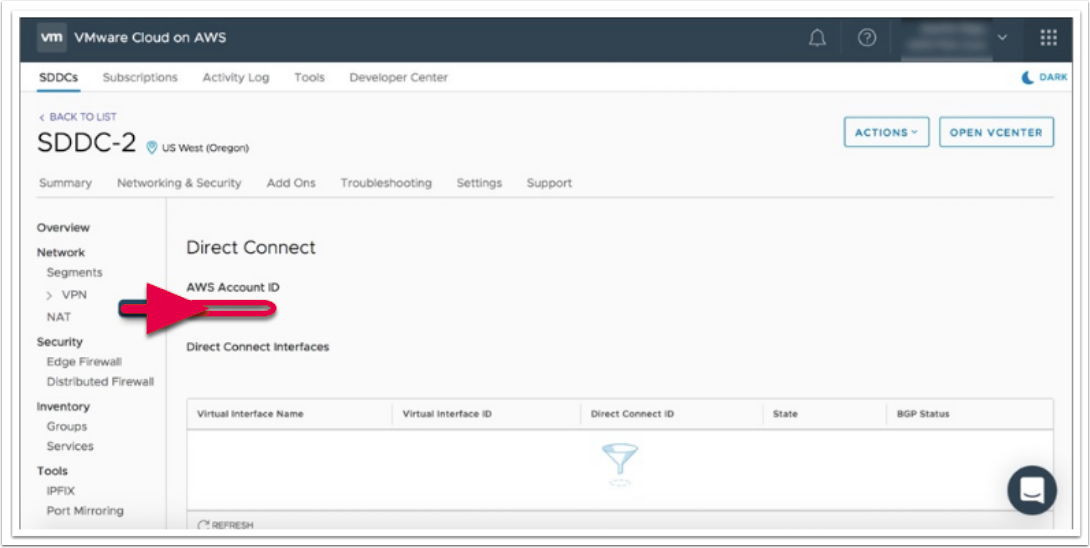Click the Direct Connect Interfaces label

[x=258, y=346]
